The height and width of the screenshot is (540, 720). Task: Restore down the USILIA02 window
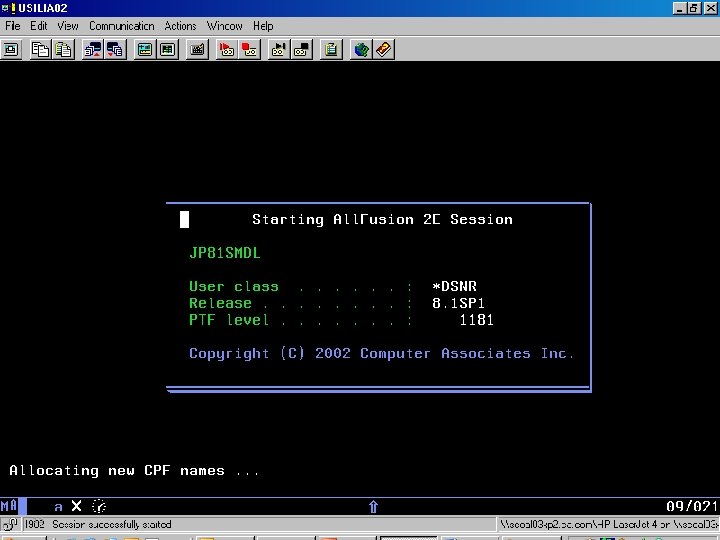click(x=694, y=8)
